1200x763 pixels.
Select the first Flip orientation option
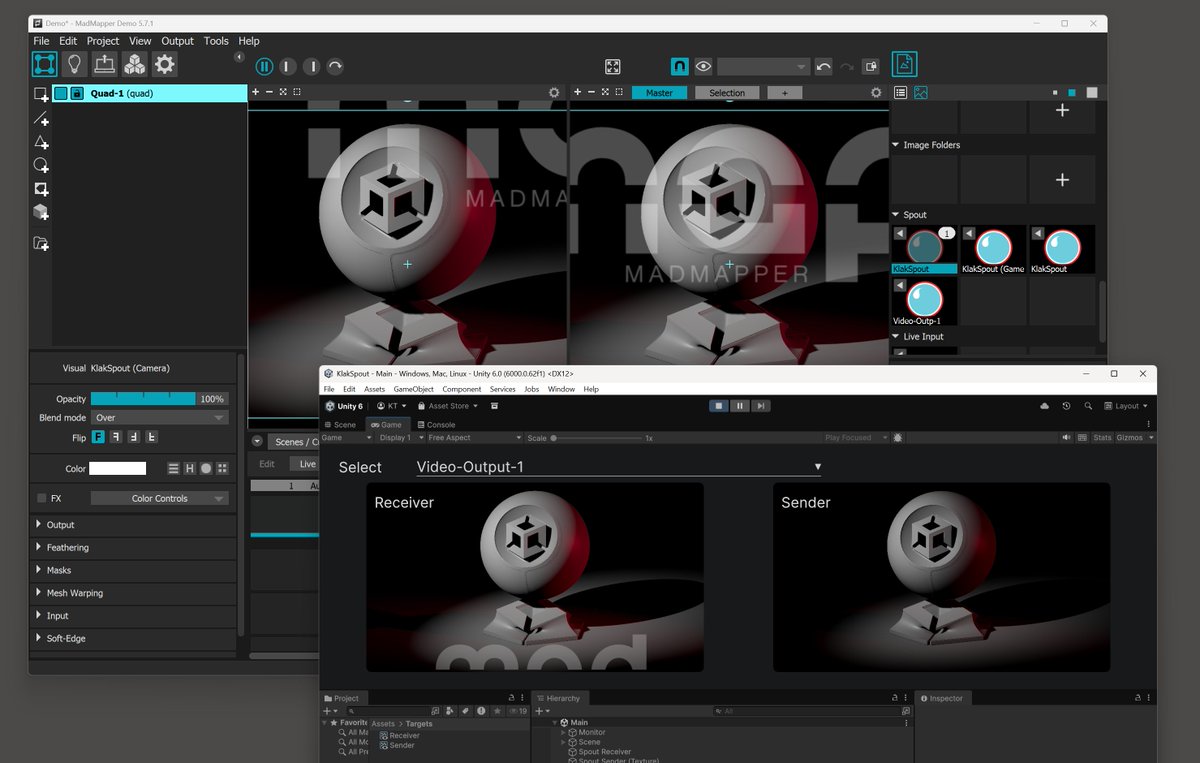[x=99, y=438]
